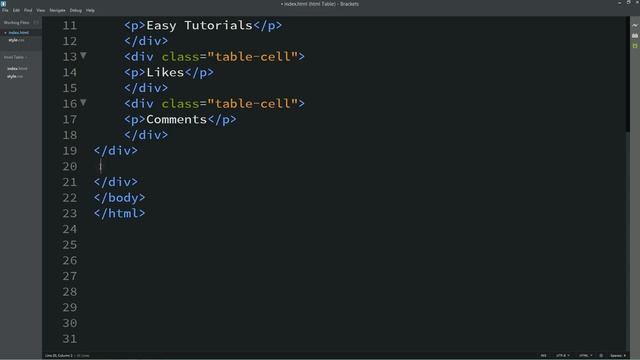This screenshot has height=360, width=640.
Task: Click the text 'Easy Tutorials' on line 11
Action: [199, 25]
